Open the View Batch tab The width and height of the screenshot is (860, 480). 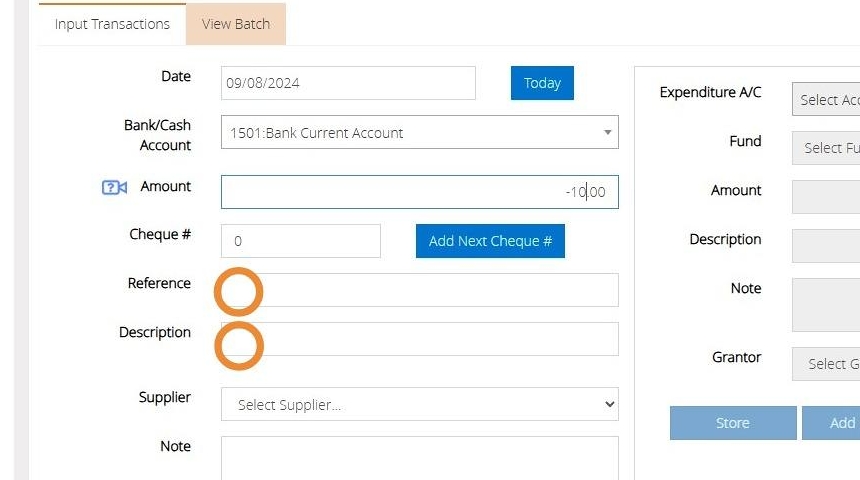(x=236, y=24)
